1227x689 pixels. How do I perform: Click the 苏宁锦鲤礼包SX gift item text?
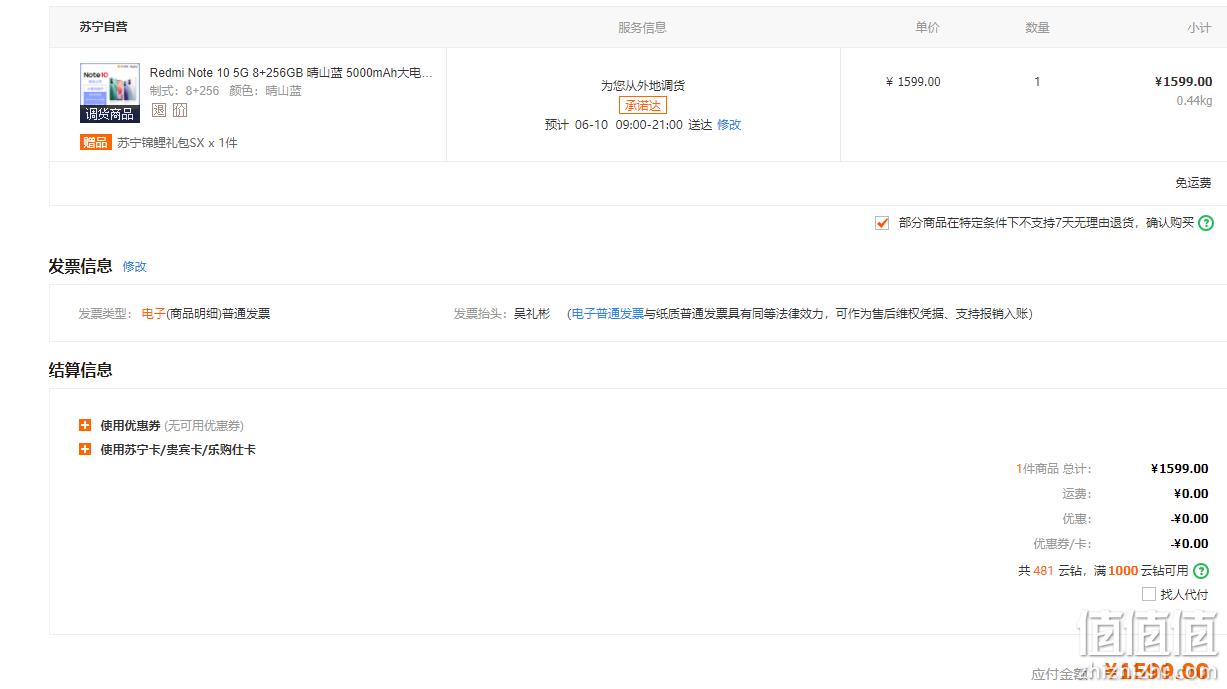click(x=177, y=143)
